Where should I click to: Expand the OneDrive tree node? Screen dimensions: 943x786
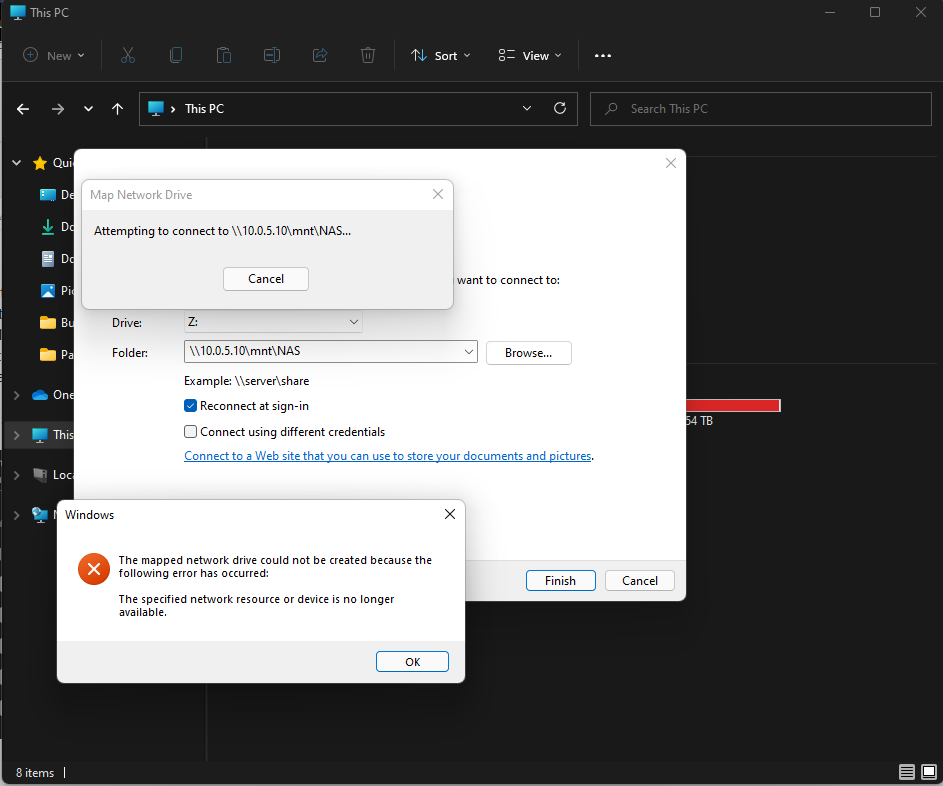17,395
